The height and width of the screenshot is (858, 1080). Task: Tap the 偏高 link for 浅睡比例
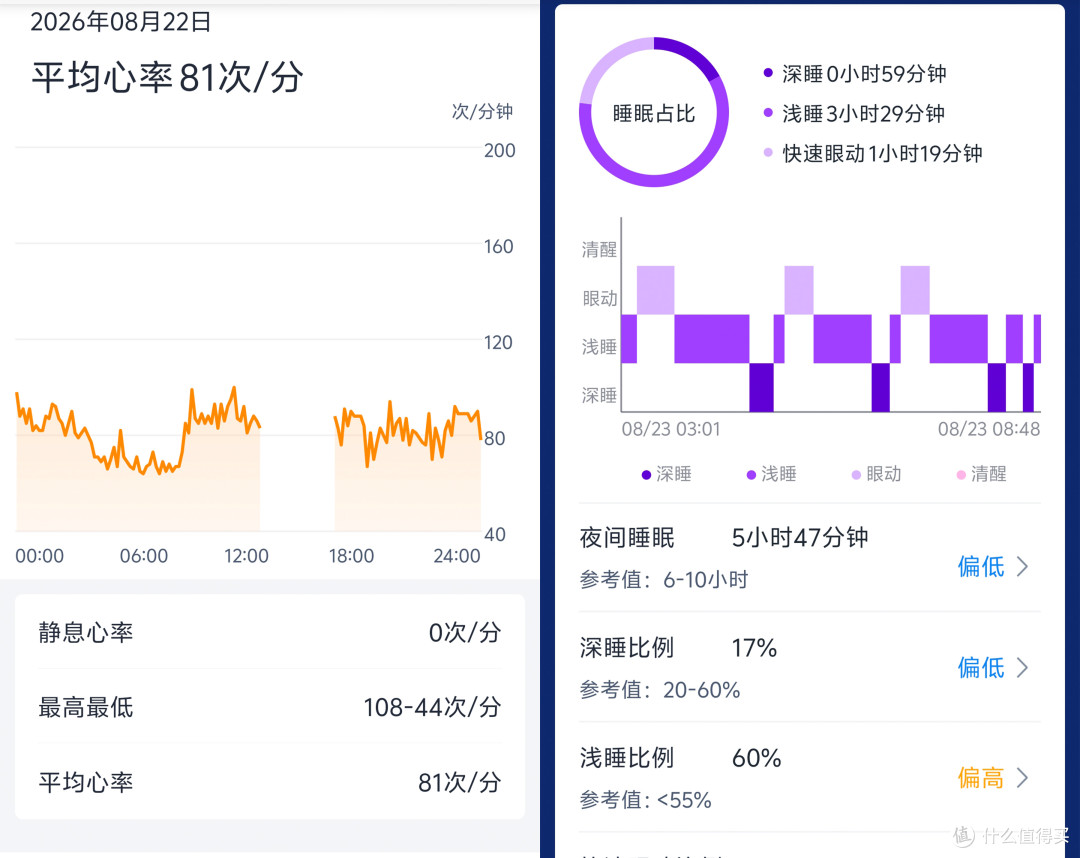981,777
